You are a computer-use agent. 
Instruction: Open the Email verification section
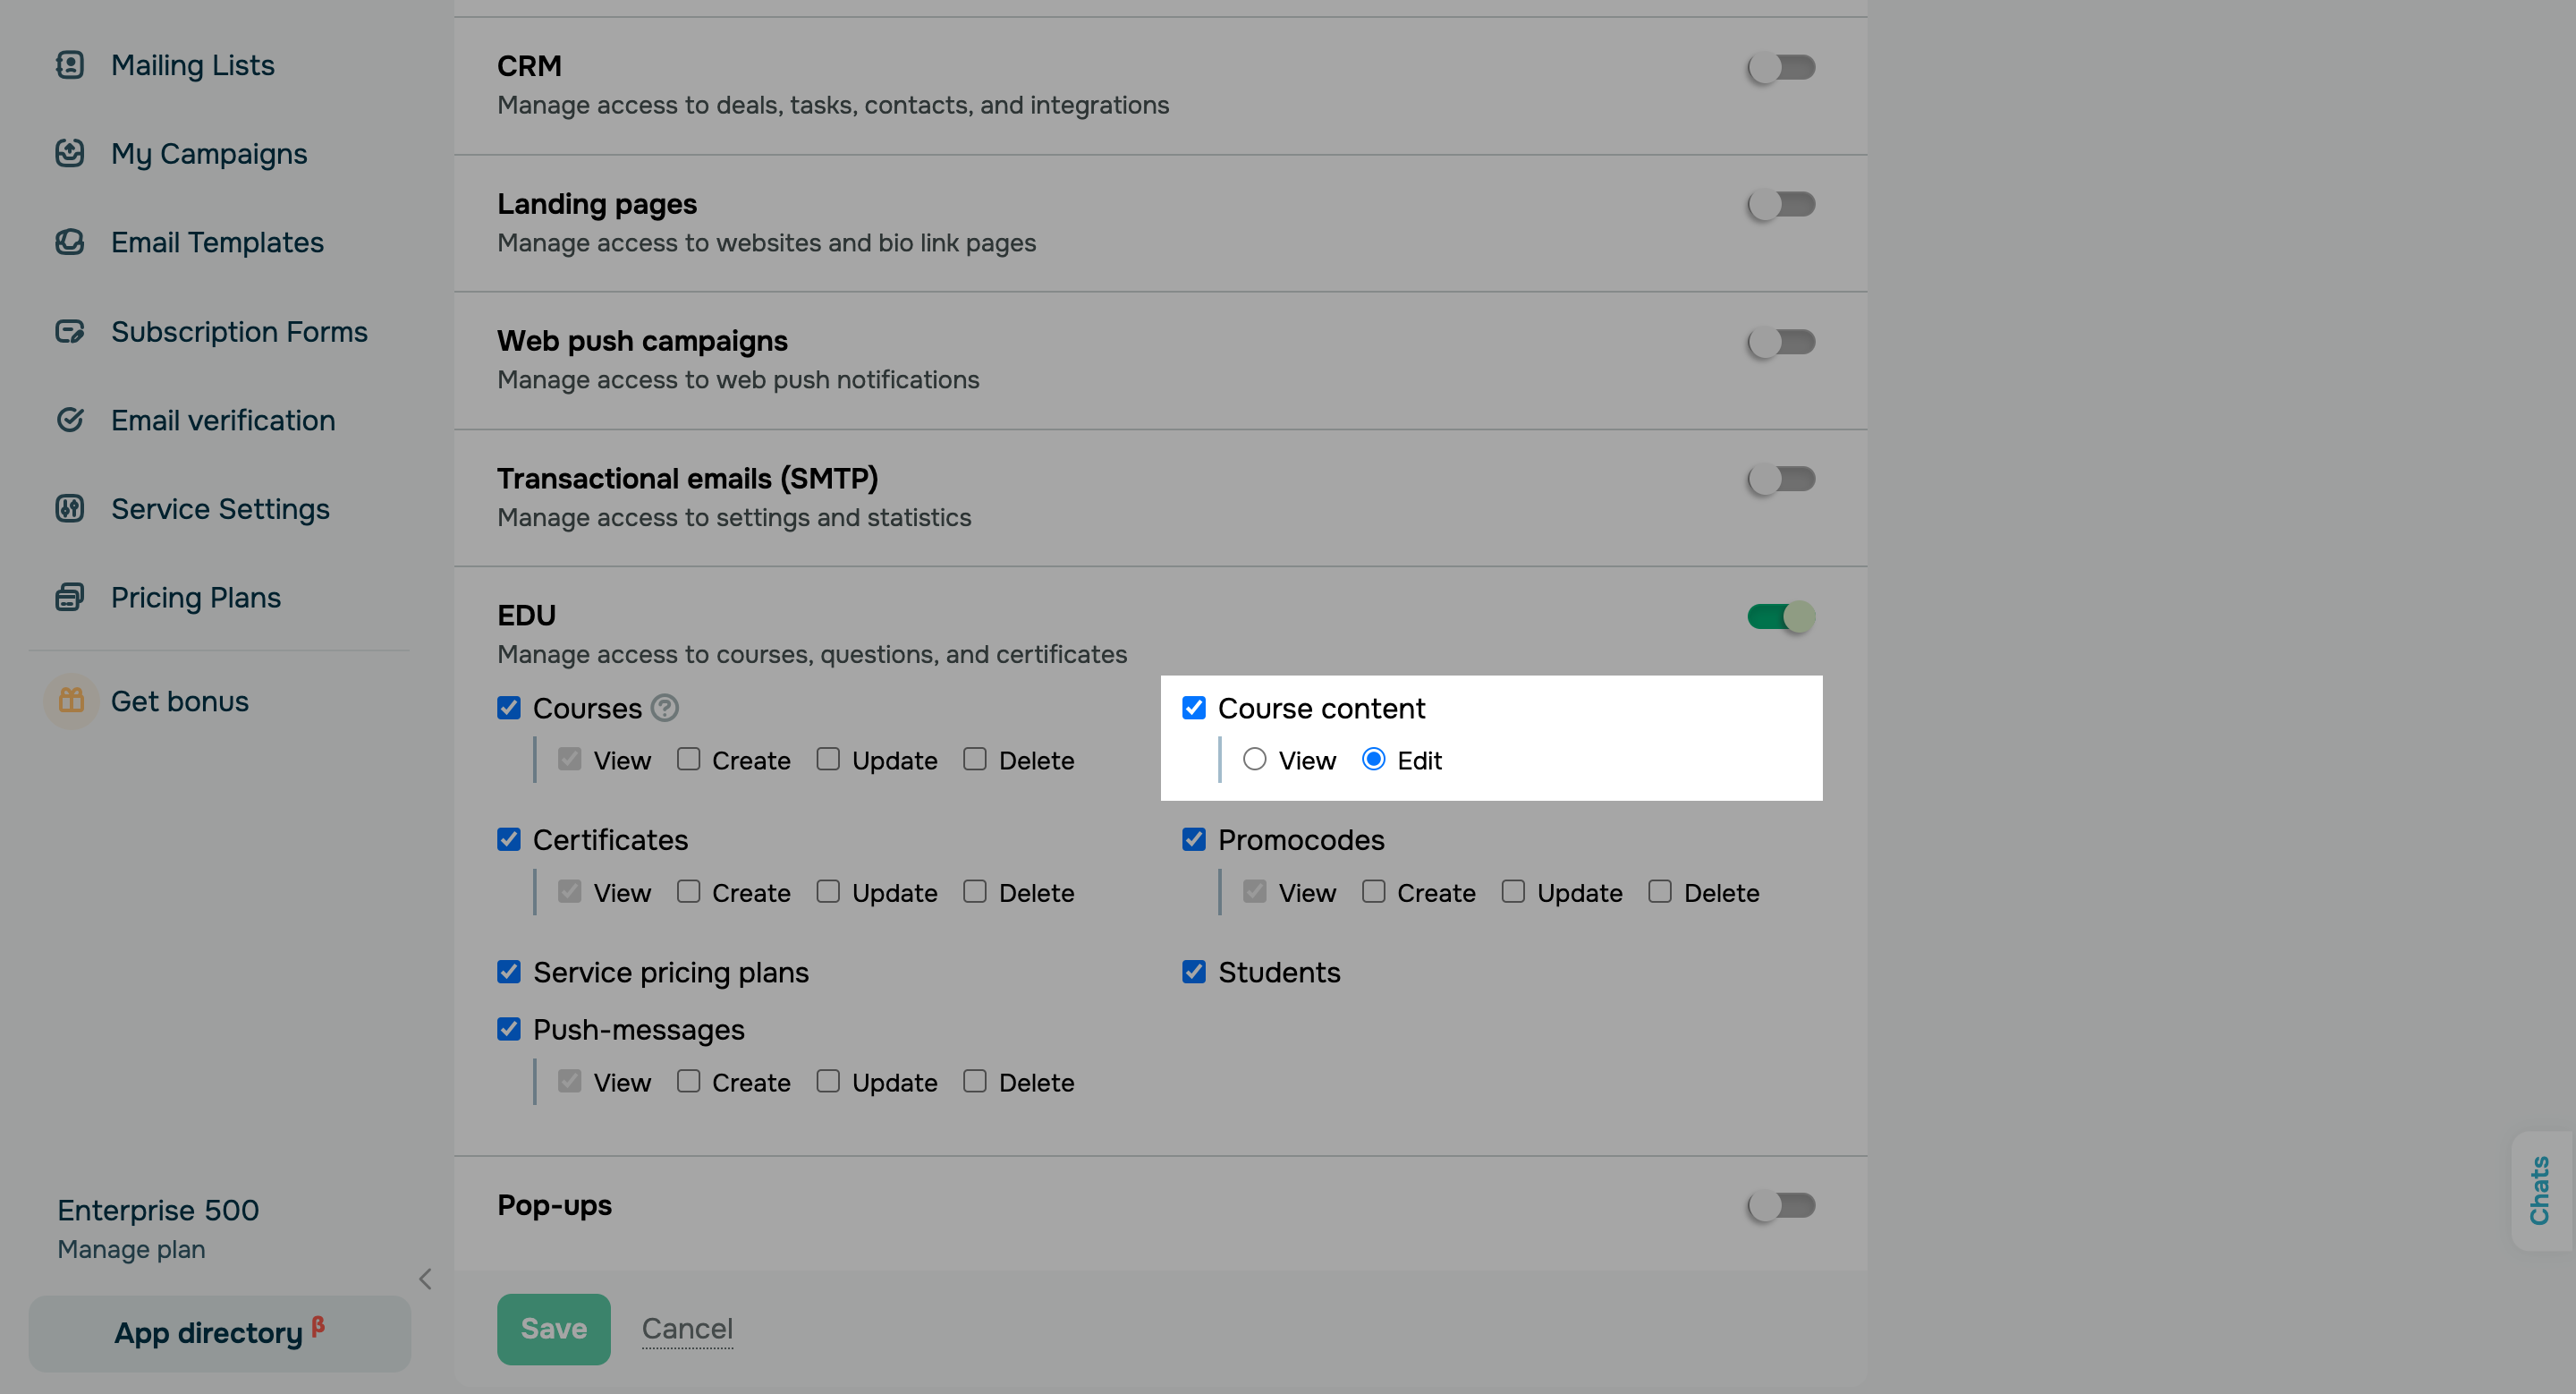click(223, 420)
